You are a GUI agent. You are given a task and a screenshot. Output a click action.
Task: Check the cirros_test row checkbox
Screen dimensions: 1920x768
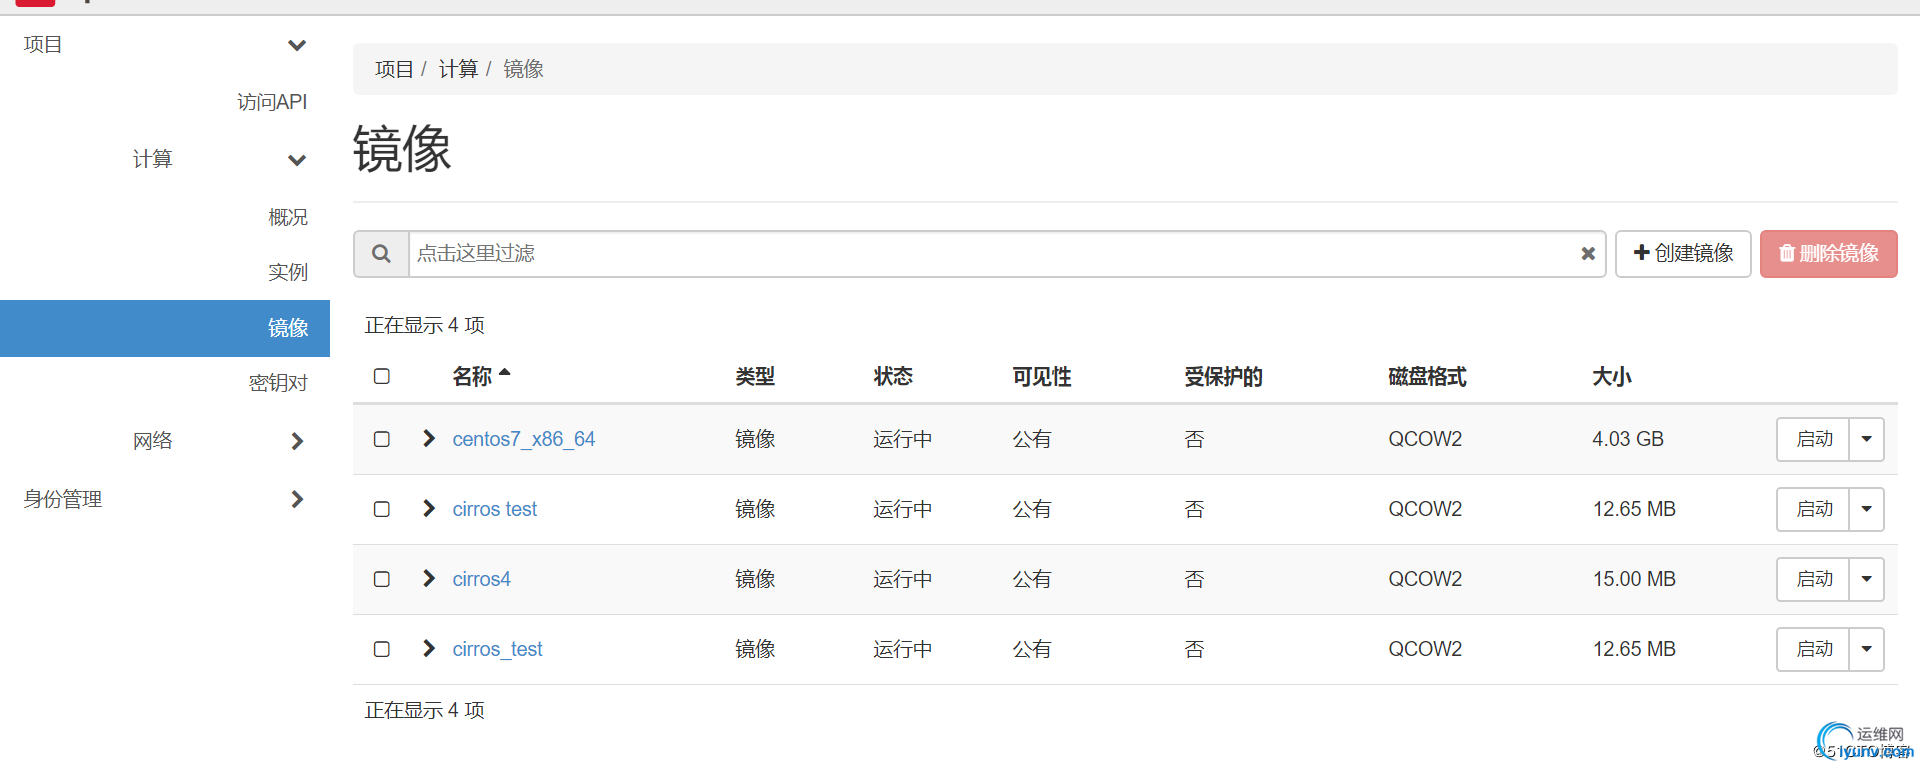pyautogui.click(x=381, y=649)
